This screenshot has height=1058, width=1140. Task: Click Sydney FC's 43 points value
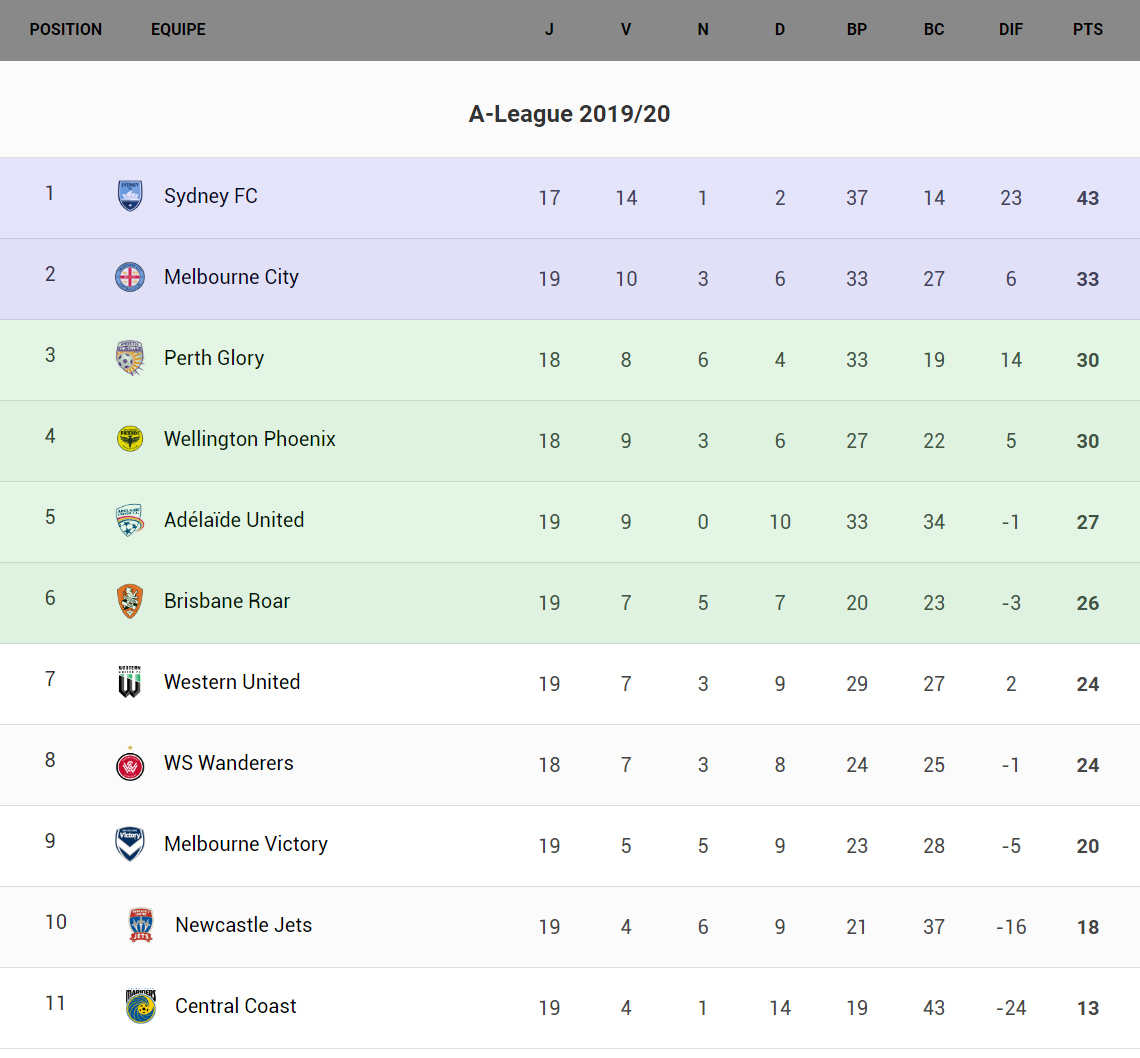pyautogui.click(x=1088, y=198)
